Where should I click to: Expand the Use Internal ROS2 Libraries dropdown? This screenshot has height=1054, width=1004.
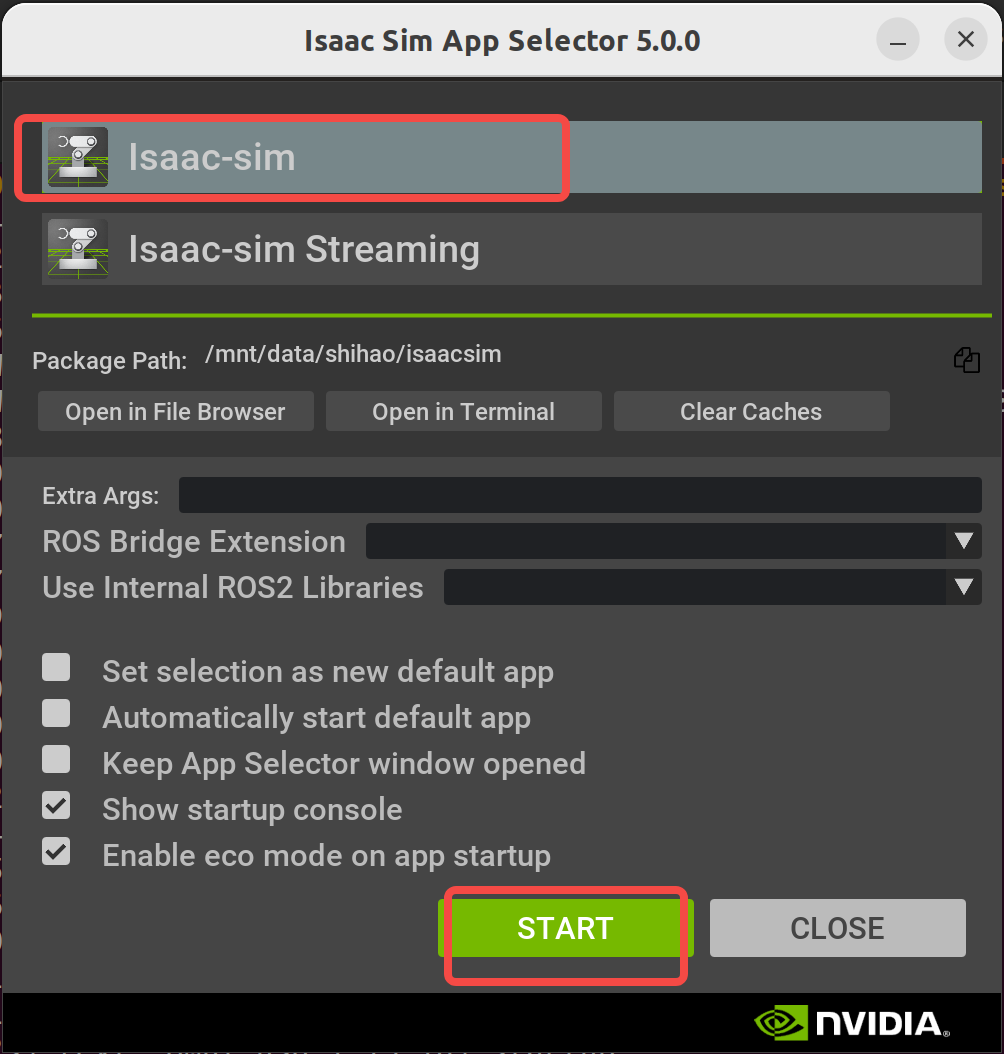point(964,587)
